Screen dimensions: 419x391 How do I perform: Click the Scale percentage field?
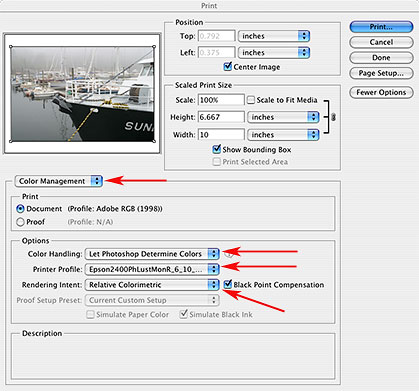click(221, 100)
